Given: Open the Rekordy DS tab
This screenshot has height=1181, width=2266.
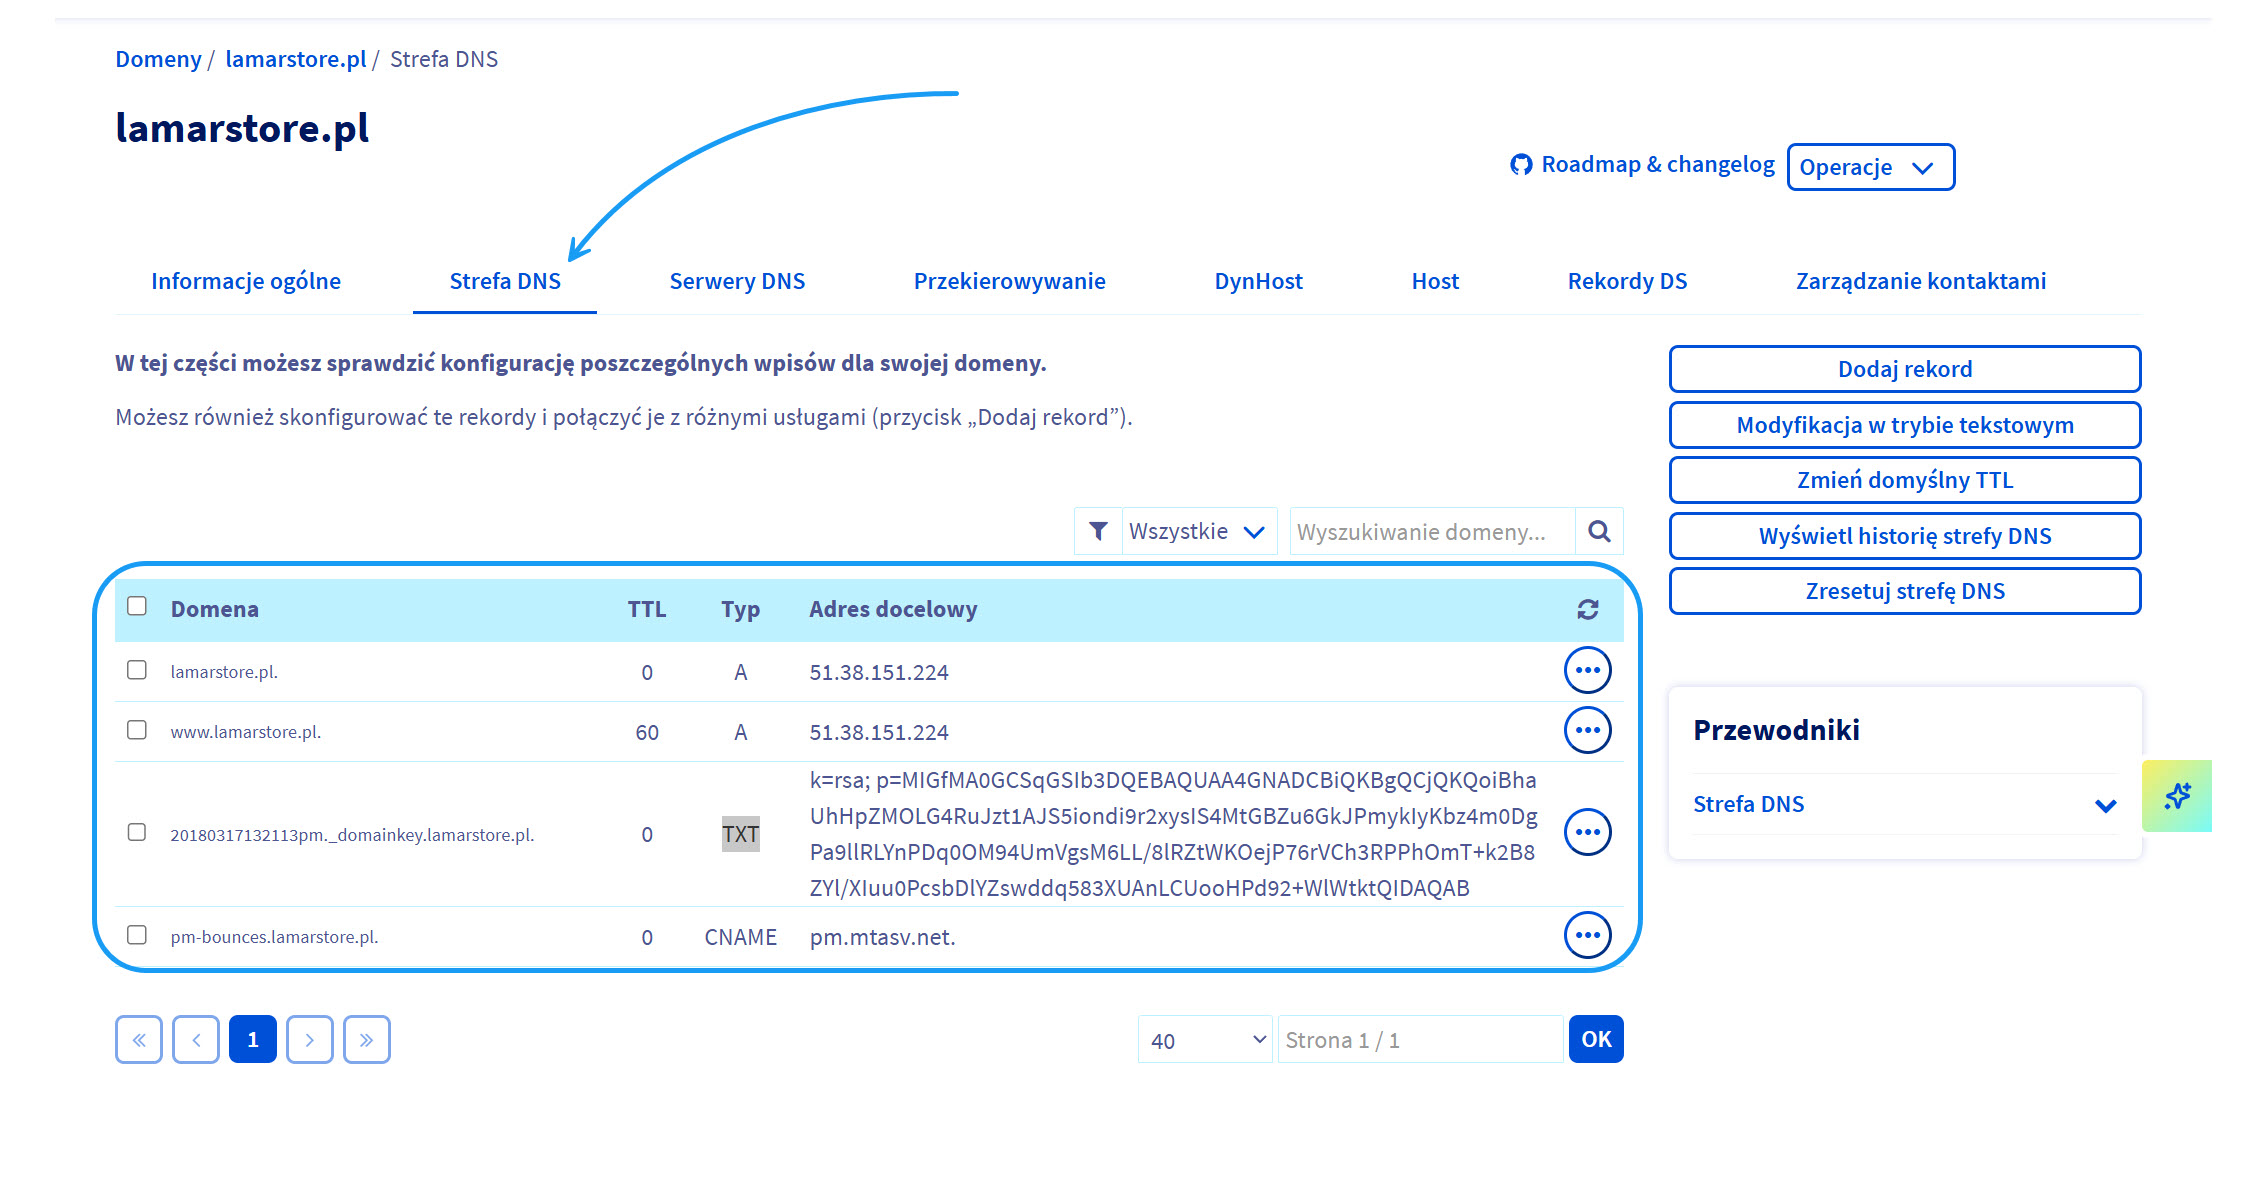Looking at the screenshot, I should click(1627, 281).
